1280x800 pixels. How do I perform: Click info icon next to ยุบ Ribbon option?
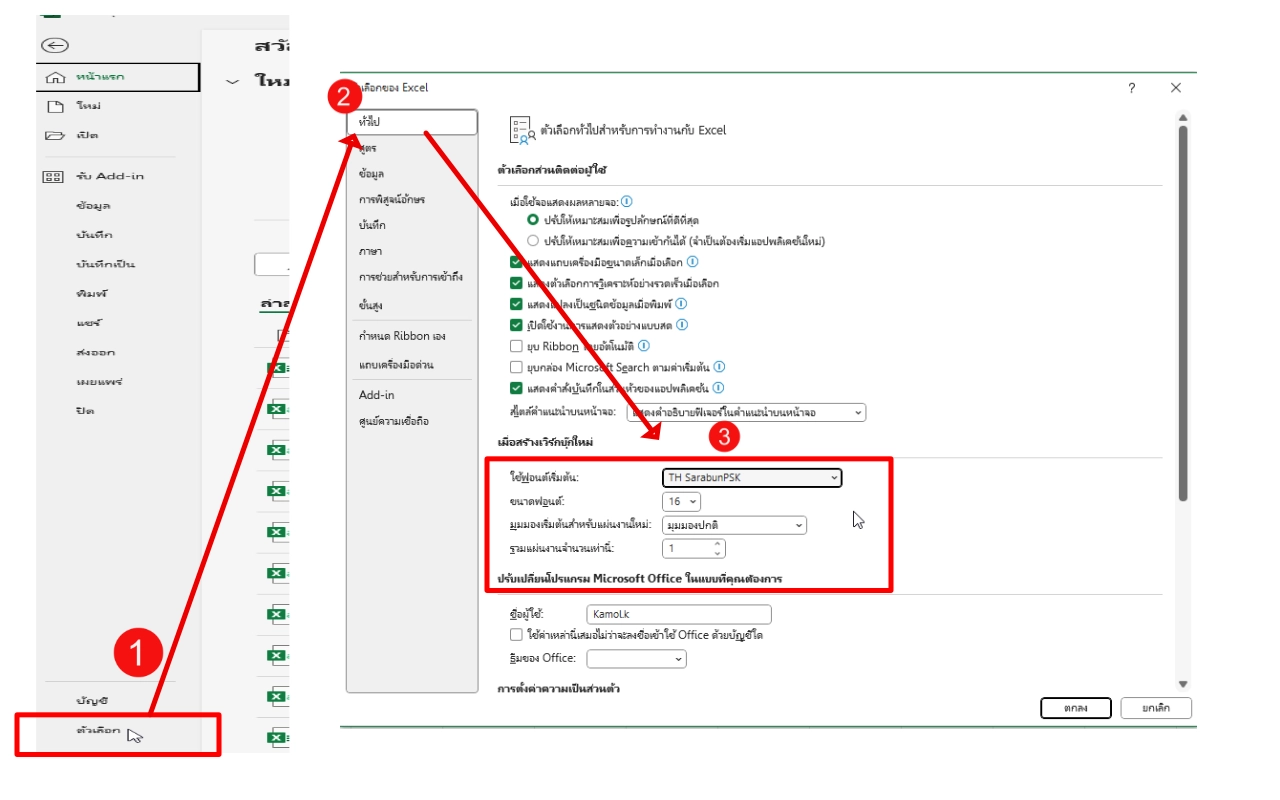(x=643, y=346)
